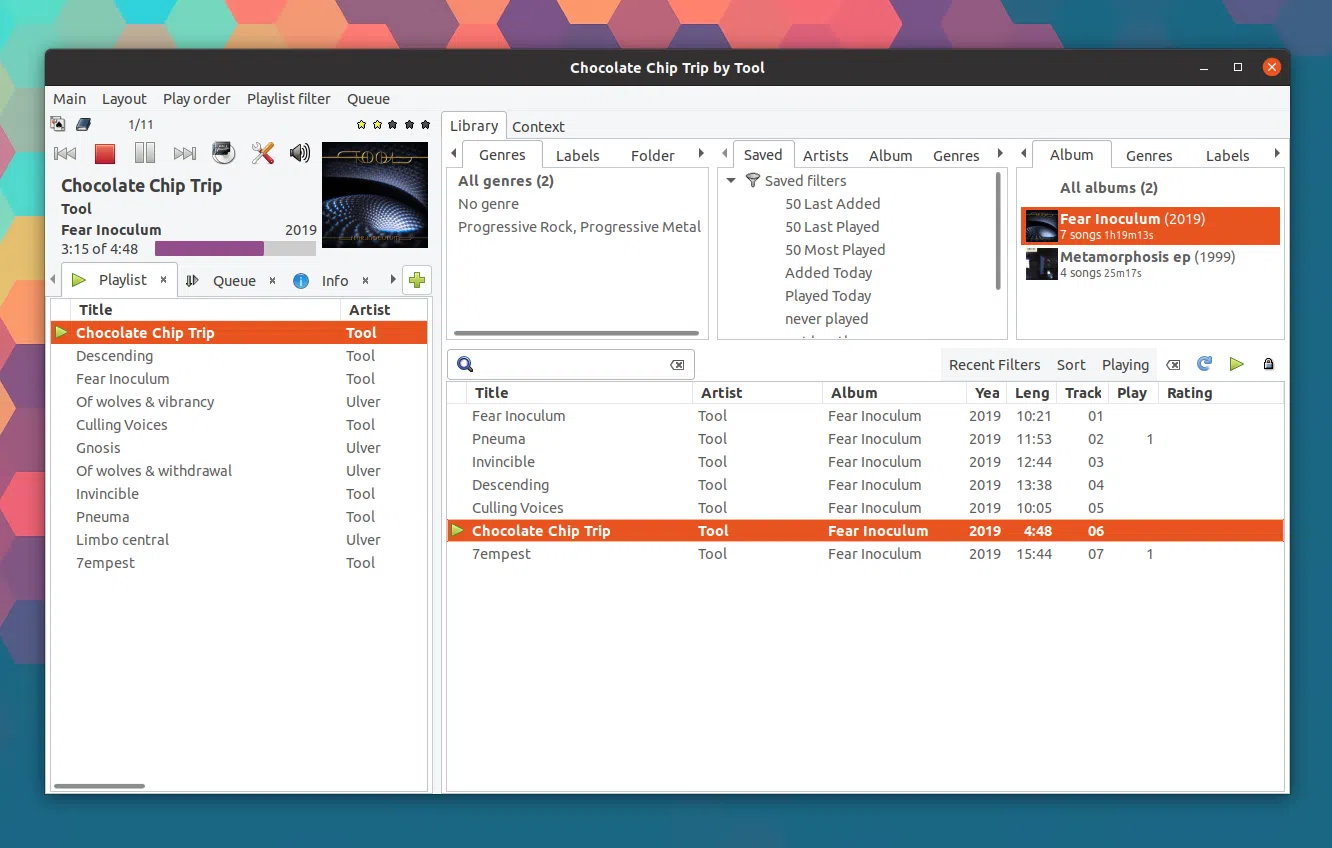Close the Info tab
Screen dimensions: 1332x848
365,281
